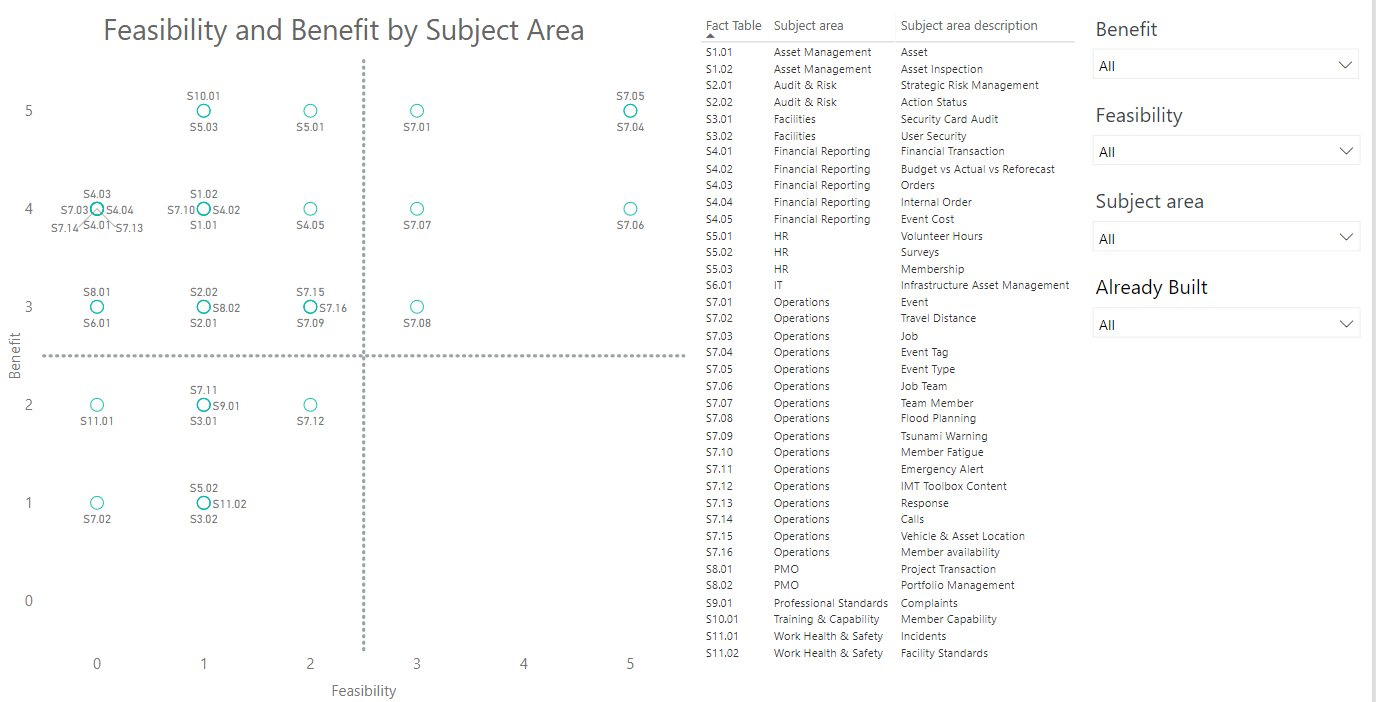
Task: Select the Facility Standards table row
Action: [889, 653]
